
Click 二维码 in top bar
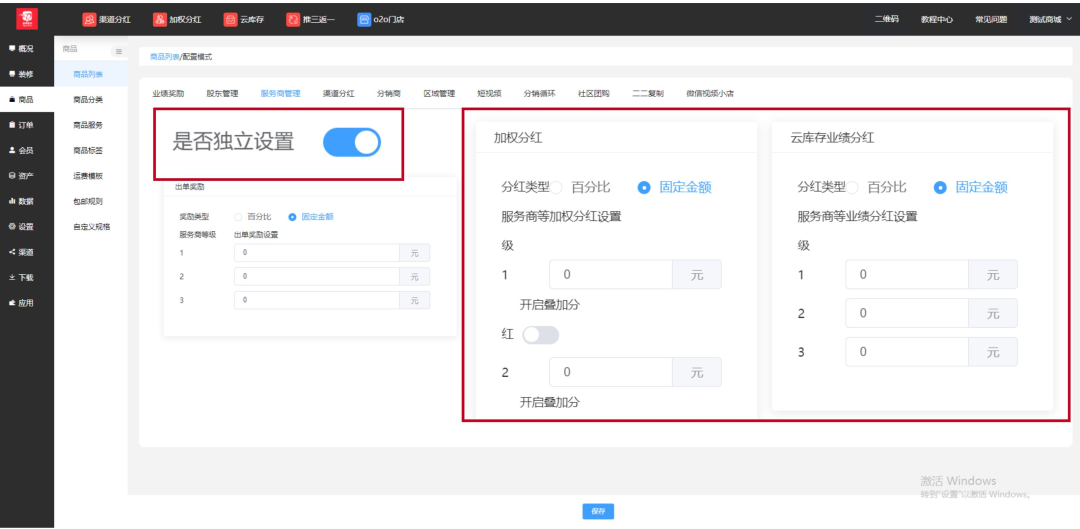[886, 19]
